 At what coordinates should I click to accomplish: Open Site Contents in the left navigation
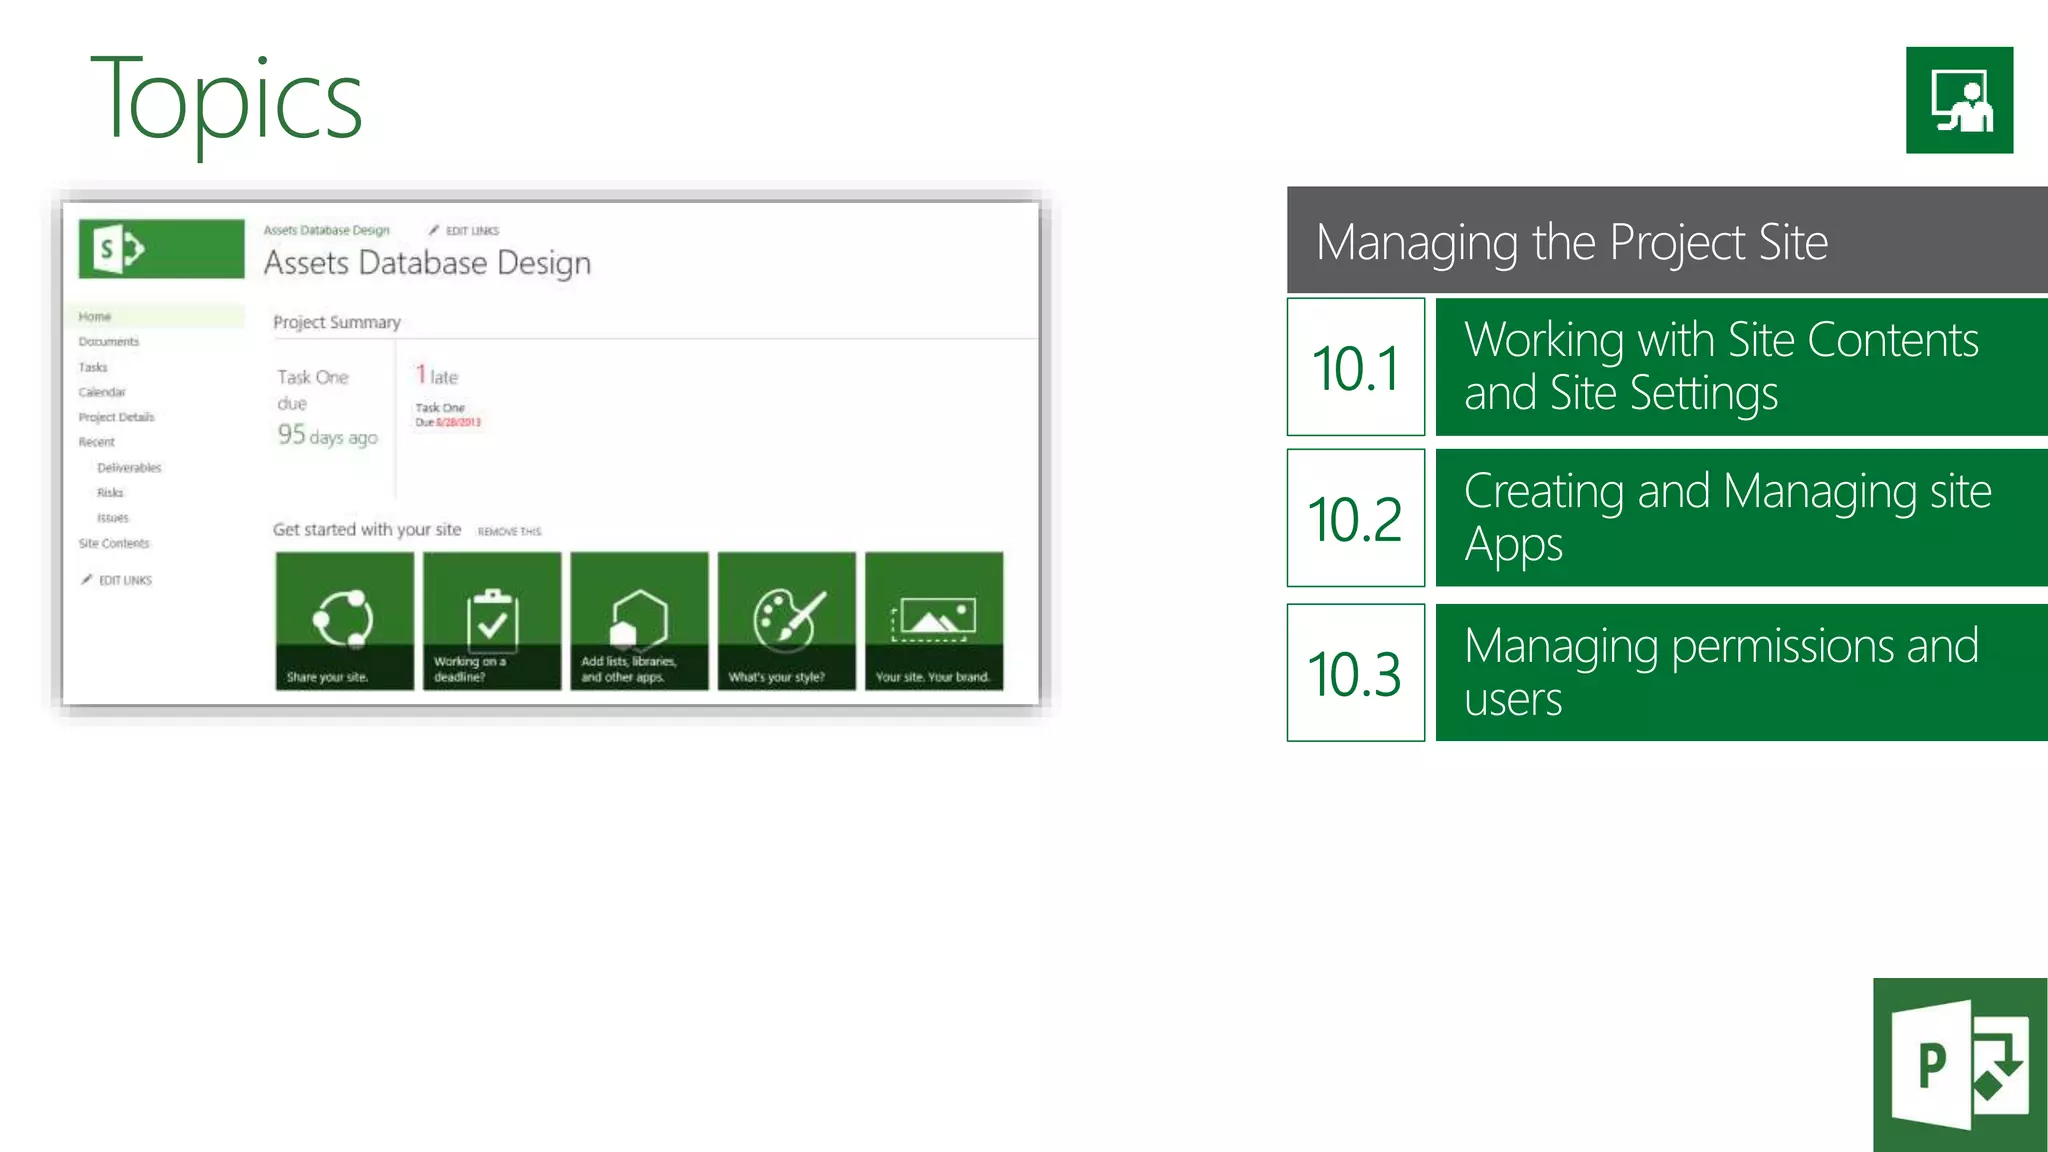click(x=114, y=544)
